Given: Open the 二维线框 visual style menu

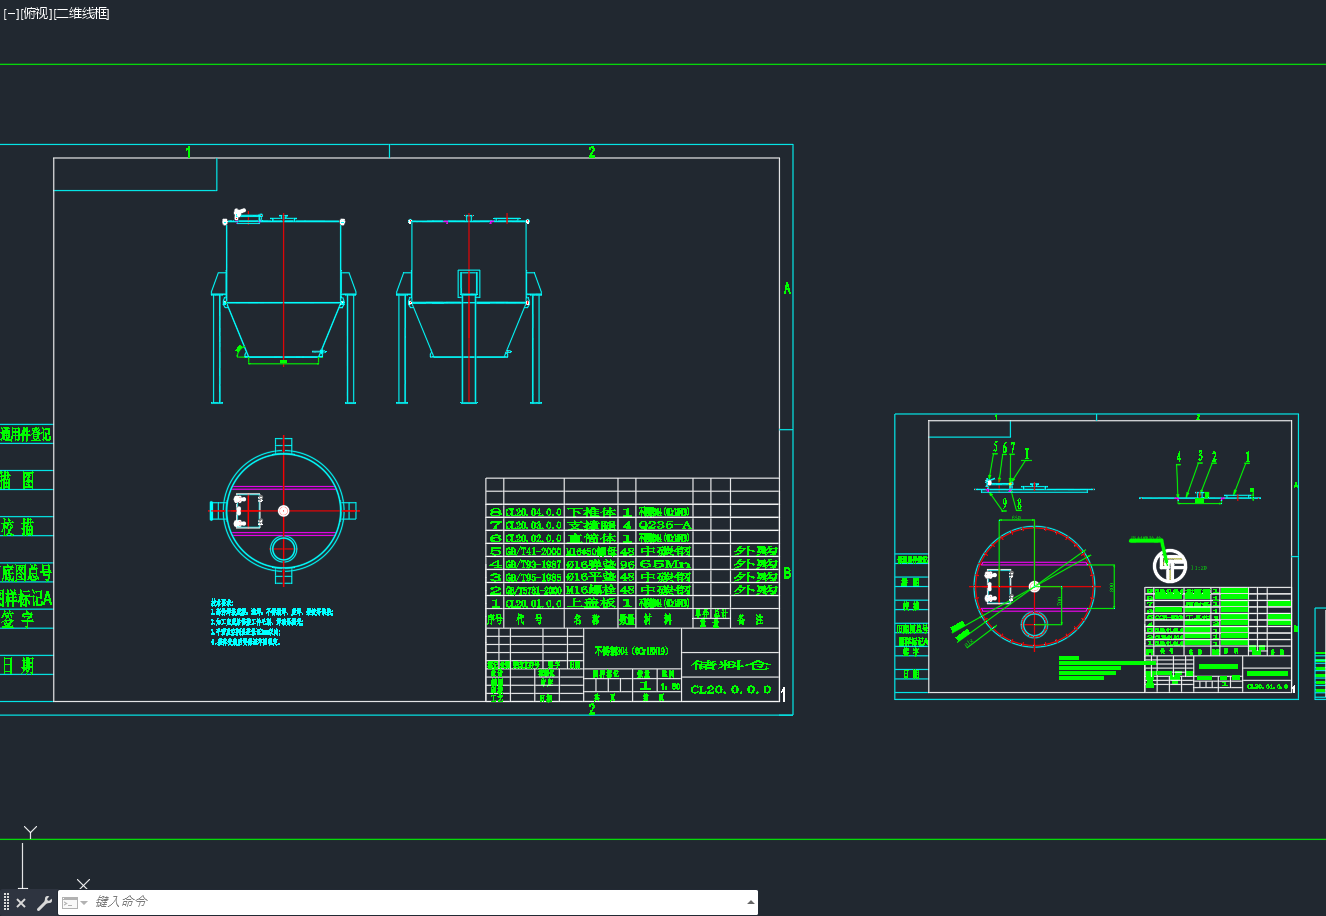Looking at the screenshot, I should 81,13.
